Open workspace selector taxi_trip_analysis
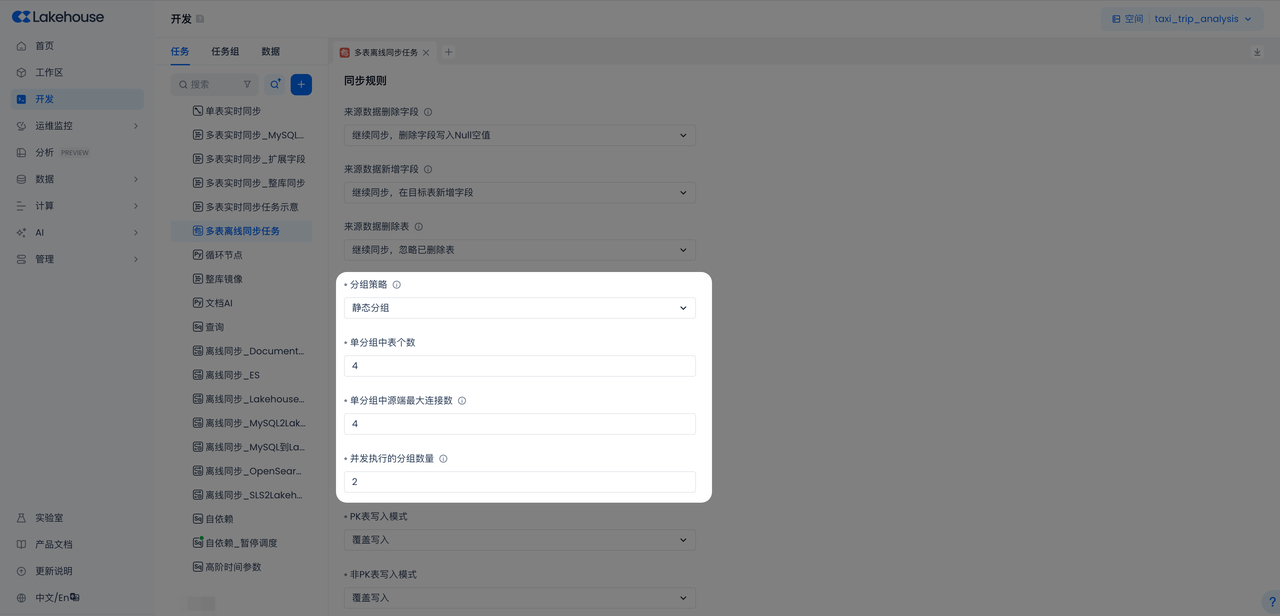Viewport: 1280px width, 616px height. click(x=1181, y=19)
